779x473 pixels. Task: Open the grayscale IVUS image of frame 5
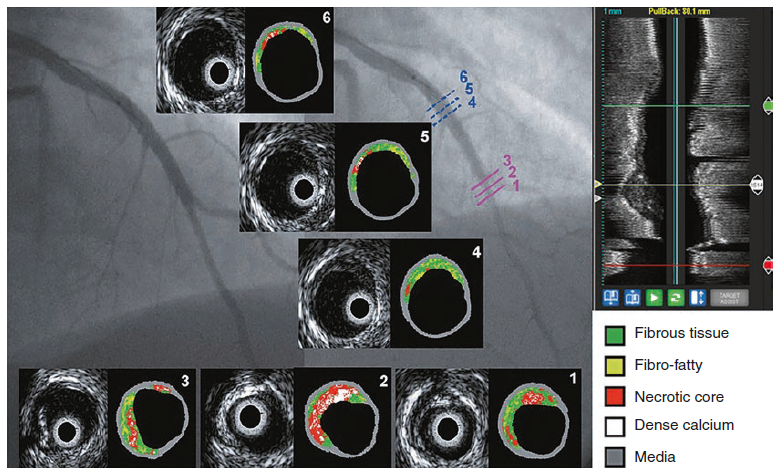287,177
